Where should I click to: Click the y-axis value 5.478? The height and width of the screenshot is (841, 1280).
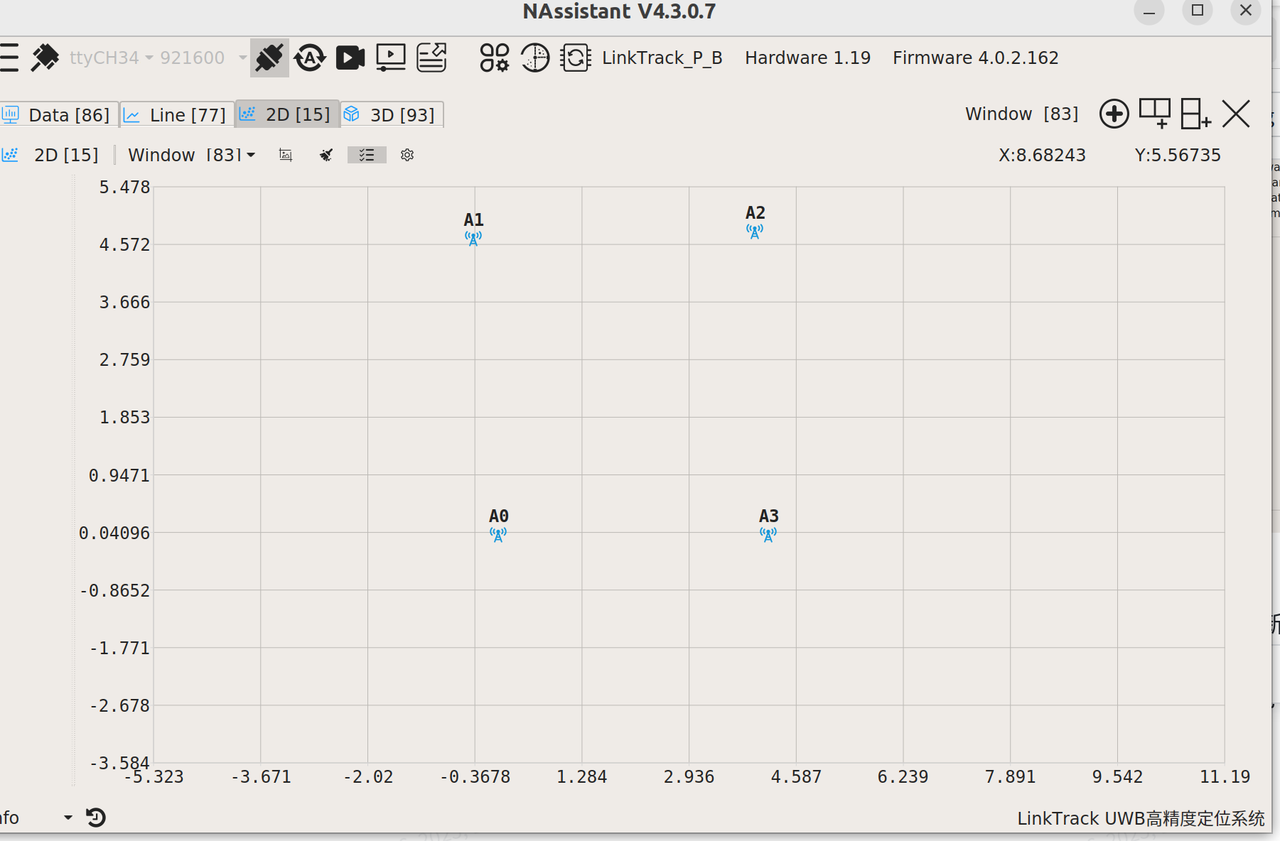124,187
